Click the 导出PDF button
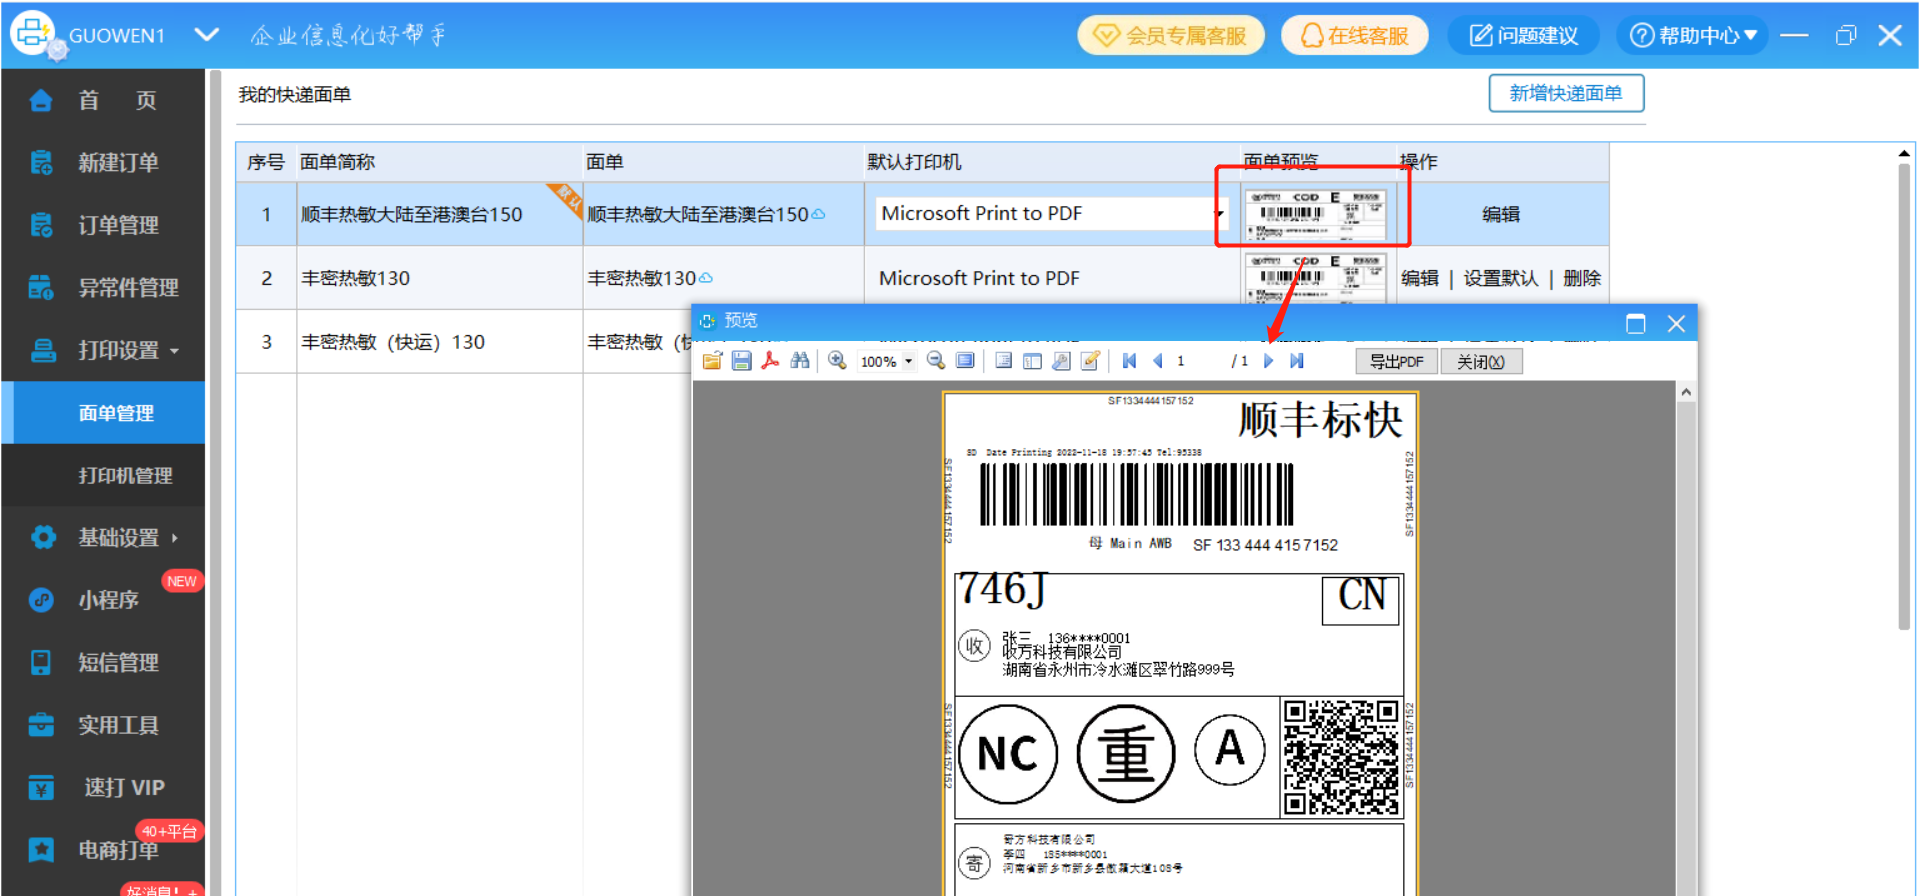1920x896 pixels. coord(1396,361)
